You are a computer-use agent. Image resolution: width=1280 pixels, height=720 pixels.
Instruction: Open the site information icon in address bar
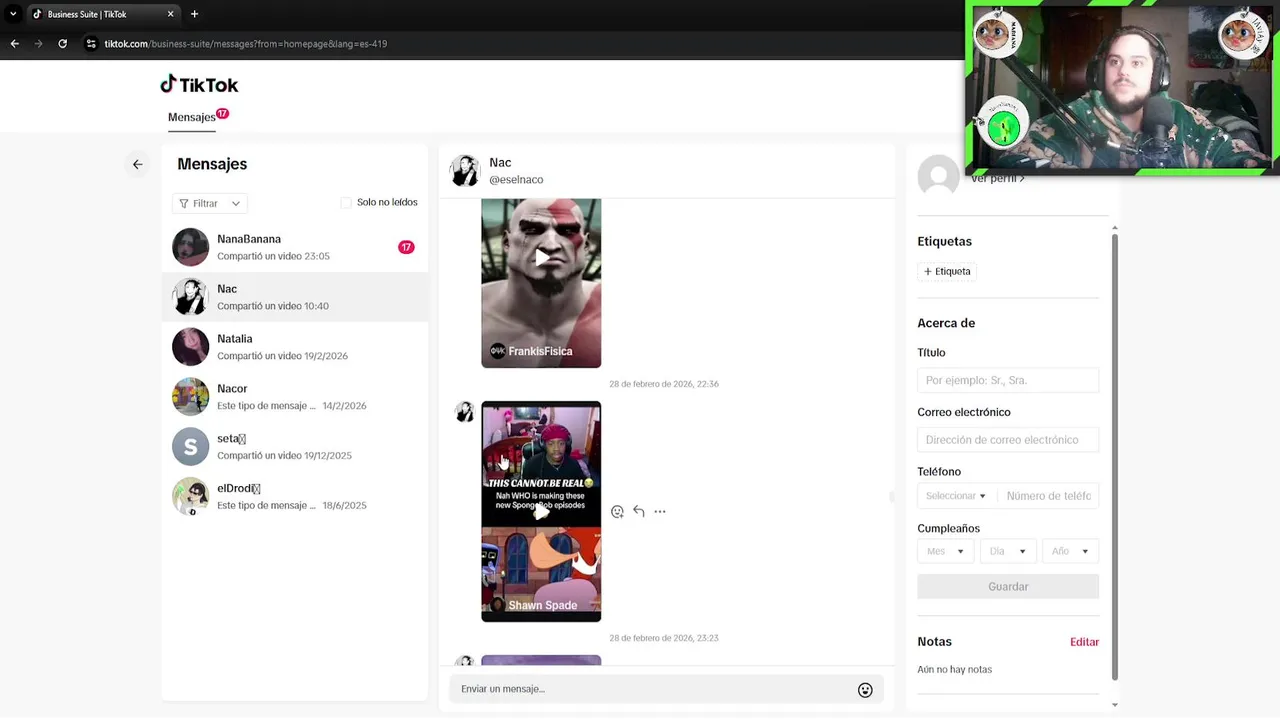(91, 44)
